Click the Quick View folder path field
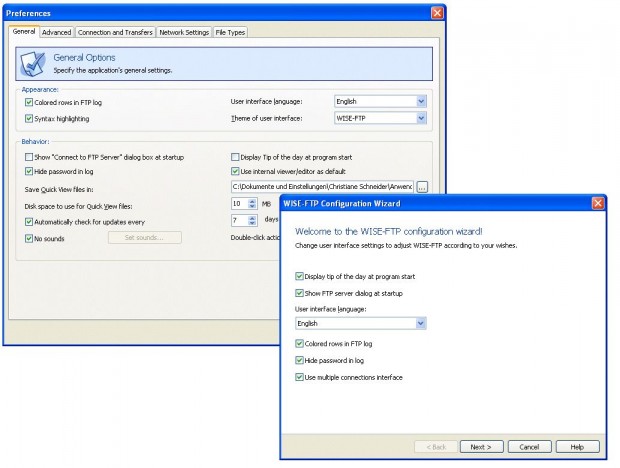The image size is (620, 468). coord(322,187)
